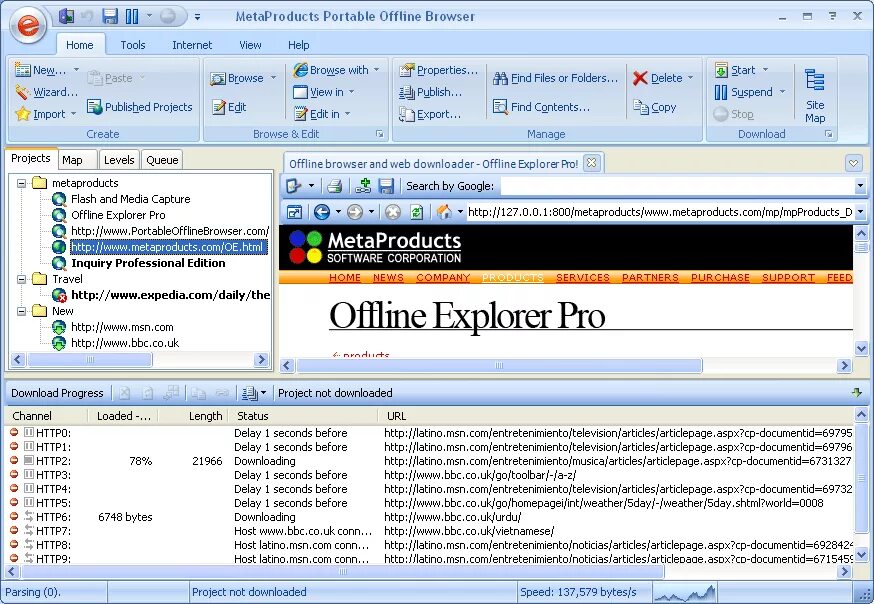Open the Start dropdown arrow
Screen dimensions: 874x604
(x=765, y=70)
